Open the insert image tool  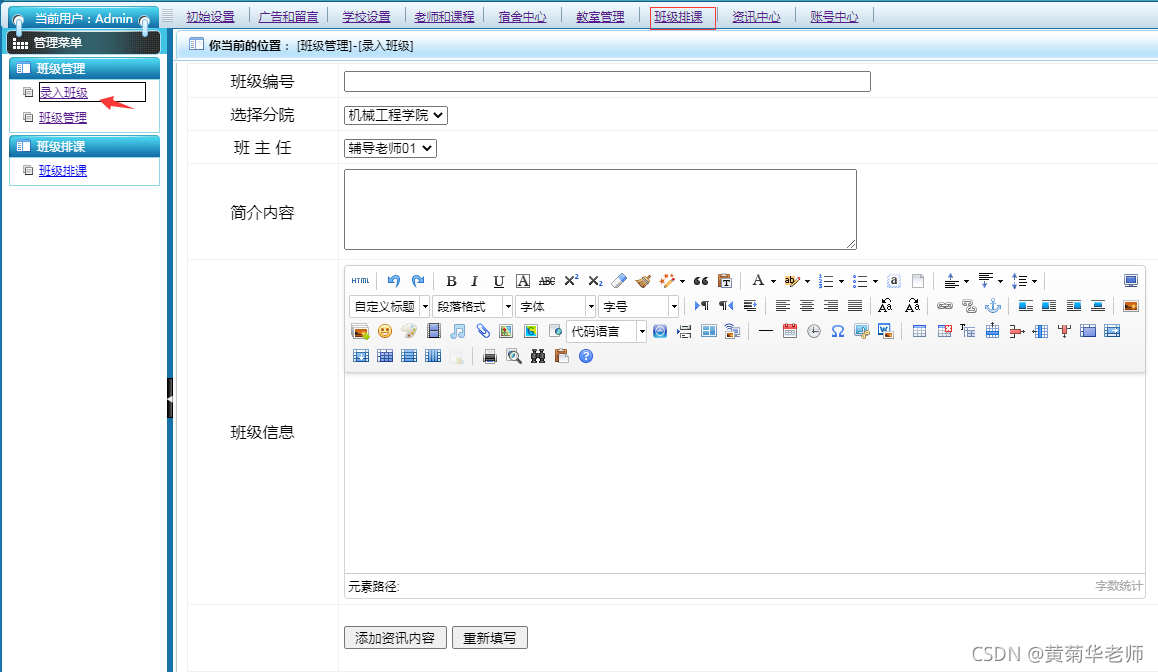tap(360, 331)
